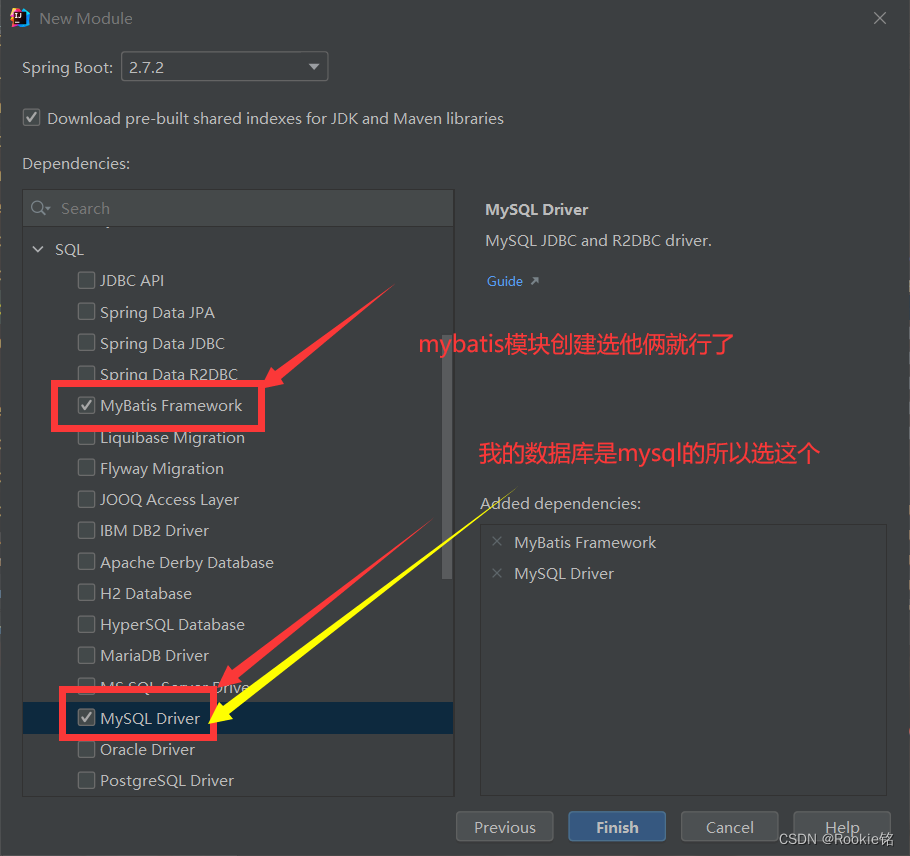Image resolution: width=910 pixels, height=856 pixels.
Task: Open the Spring Boot version dropdown
Action: tap(224, 67)
